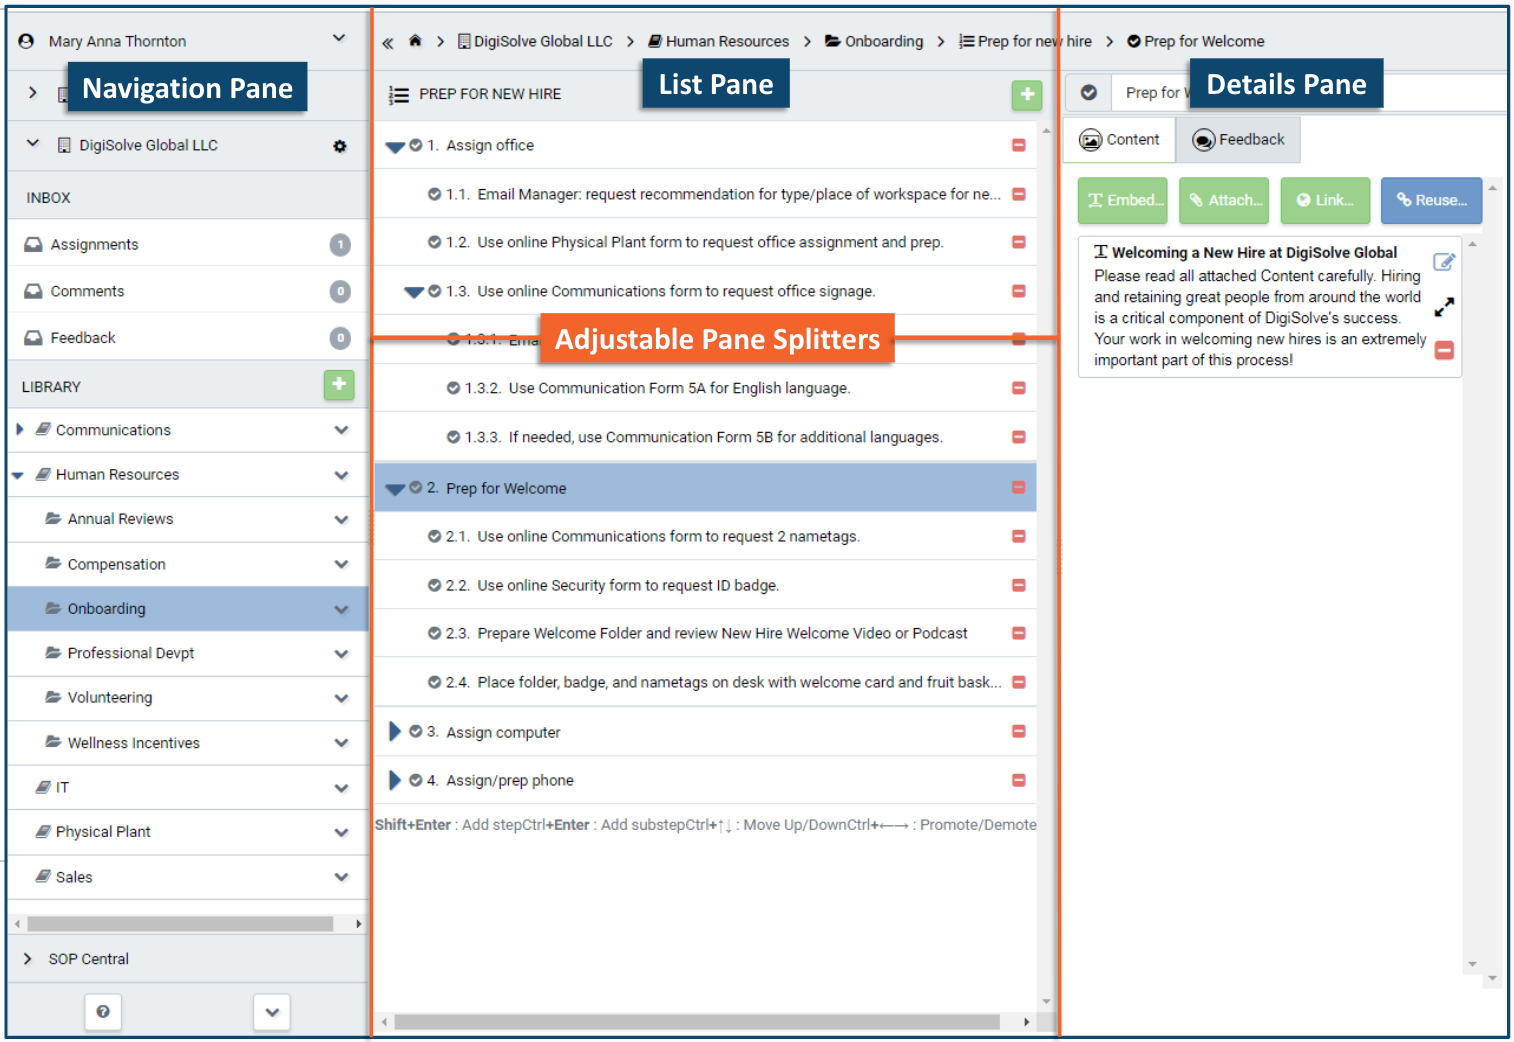
Task: Open help with the question mark icon
Action: [103, 1012]
